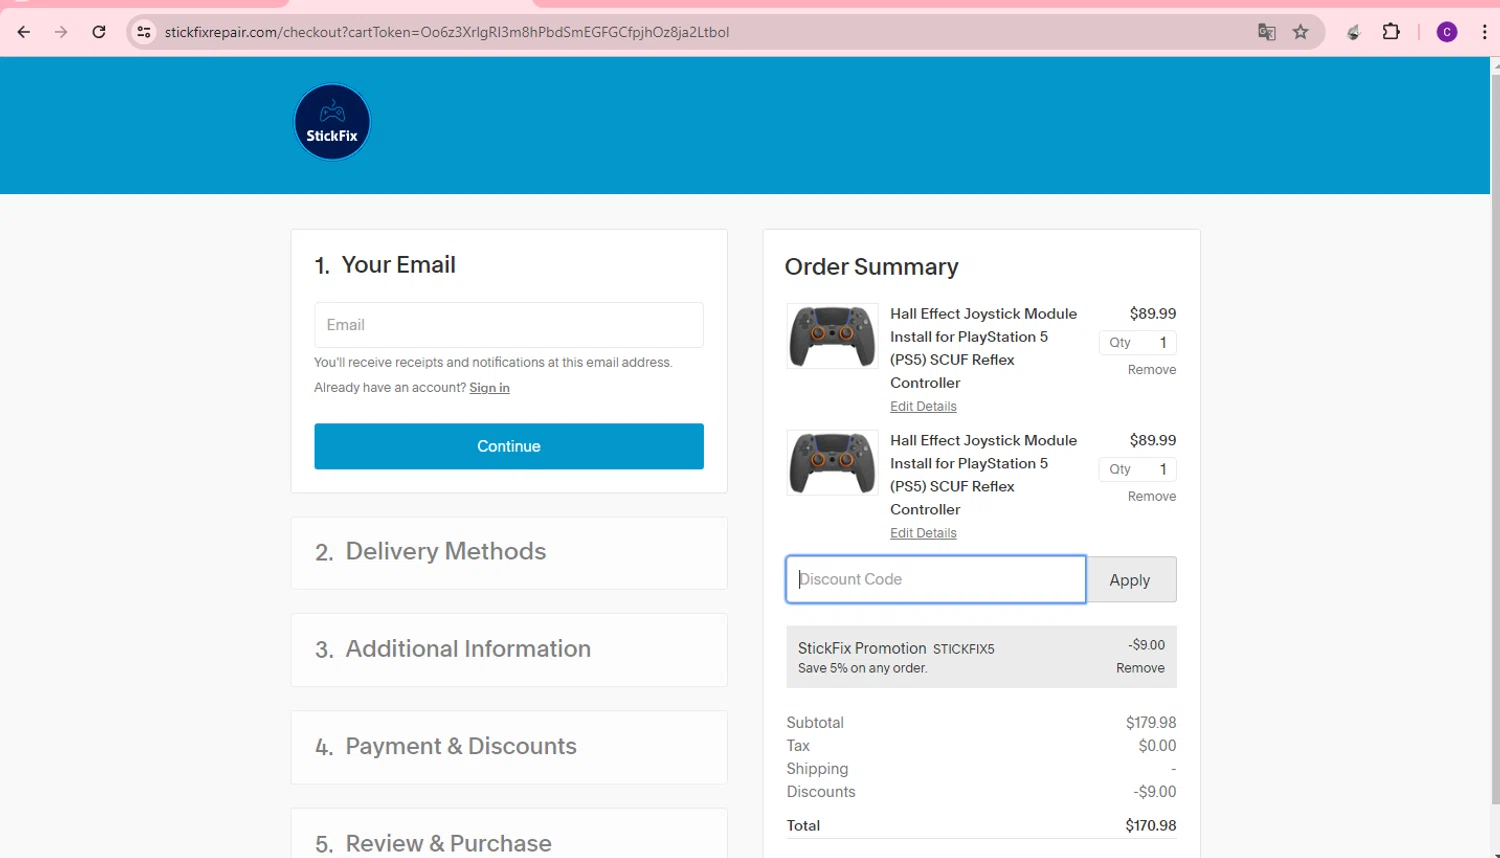This screenshot has height=858, width=1500.
Task: Remove the first Hall Effect Joystick item
Action: pos(1152,370)
